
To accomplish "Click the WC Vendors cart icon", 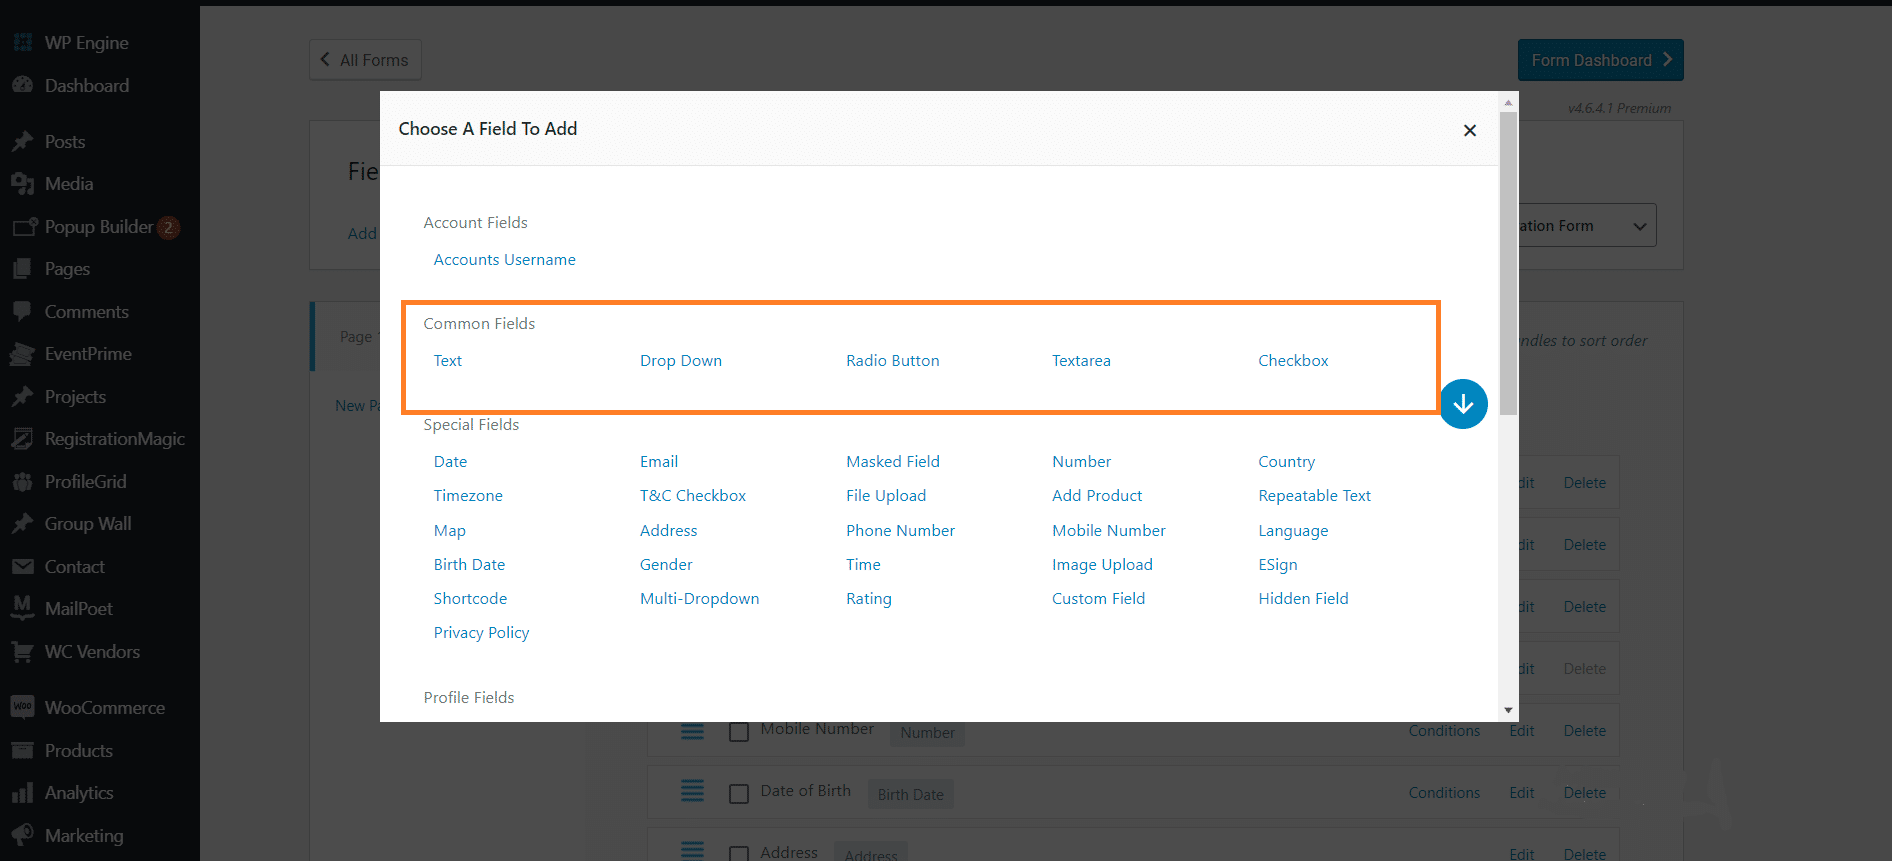I will pos(22,652).
